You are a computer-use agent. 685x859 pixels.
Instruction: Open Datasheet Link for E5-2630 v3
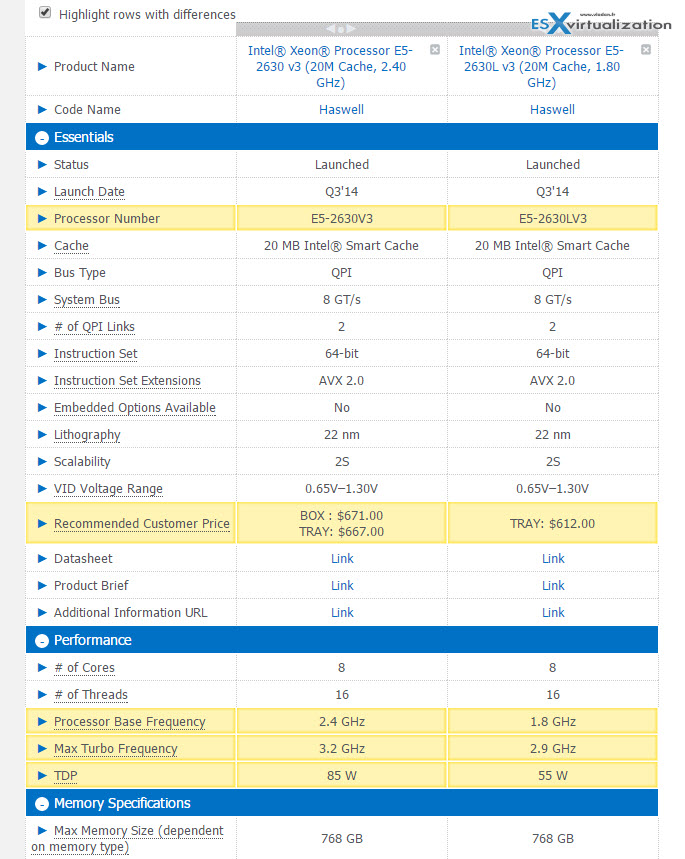point(342,558)
